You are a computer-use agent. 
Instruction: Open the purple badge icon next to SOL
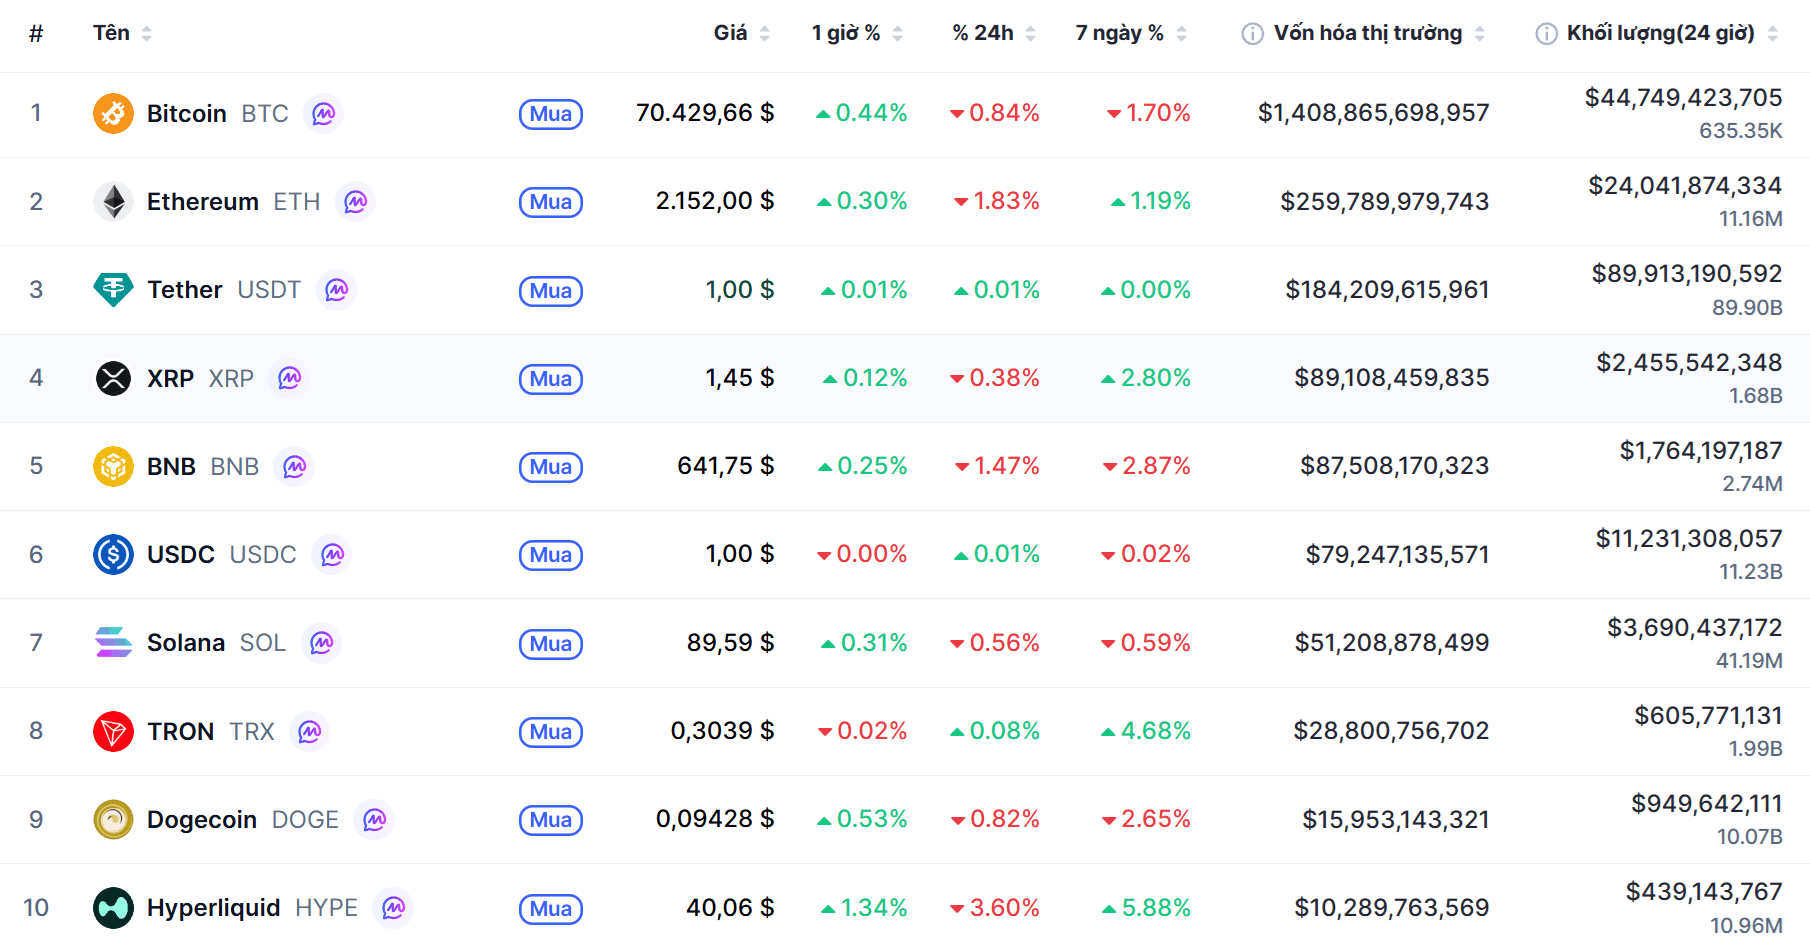(x=321, y=642)
